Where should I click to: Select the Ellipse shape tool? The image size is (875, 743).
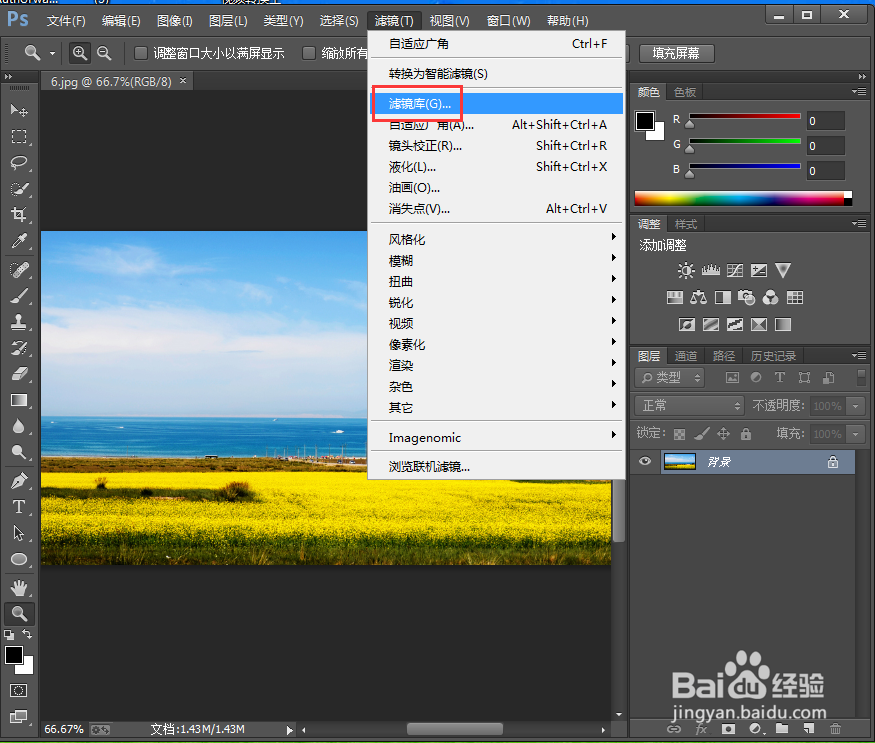pyautogui.click(x=19, y=559)
